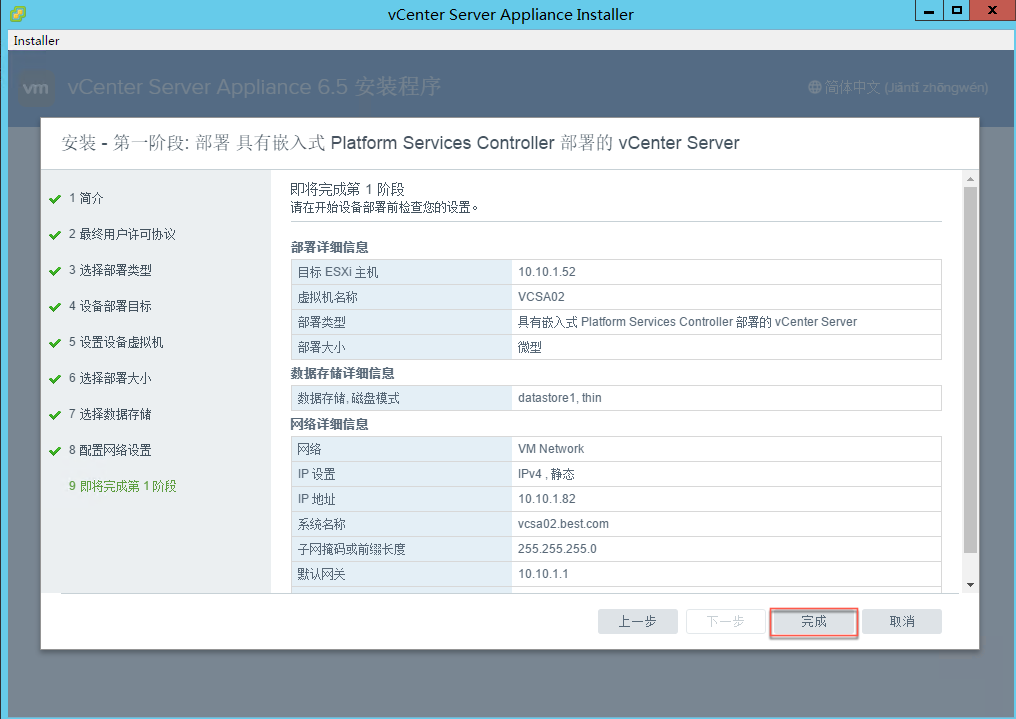The image size is (1016, 719).
Task: Click the 完成 (Finish) button
Action: point(813,622)
